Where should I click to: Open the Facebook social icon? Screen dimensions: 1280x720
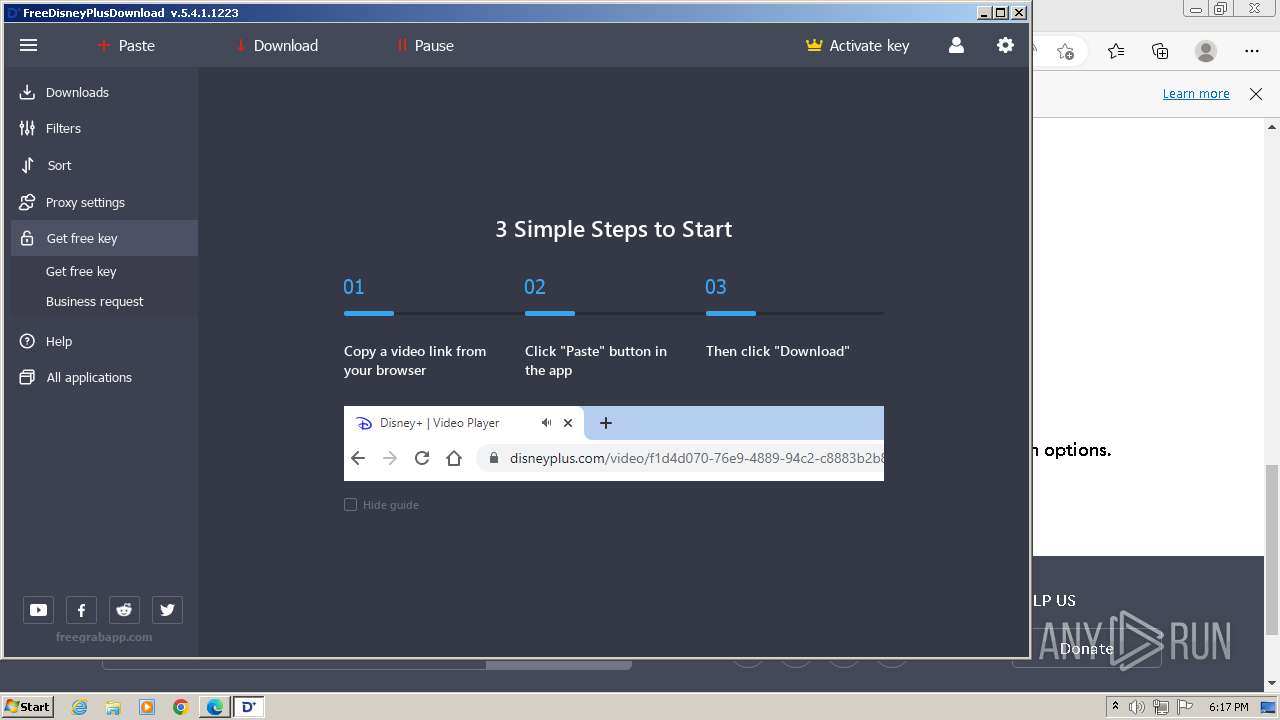(81, 610)
